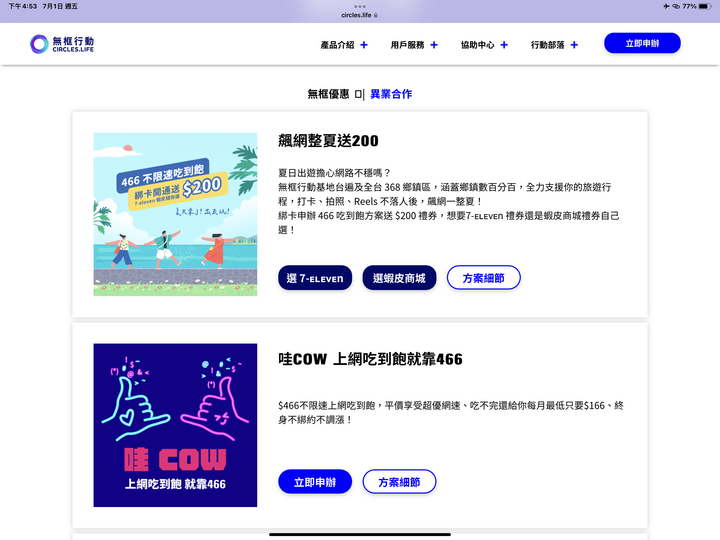The height and width of the screenshot is (540, 720).
Task: Tap the three-dot multitasking indicator
Action: tap(360, 6)
